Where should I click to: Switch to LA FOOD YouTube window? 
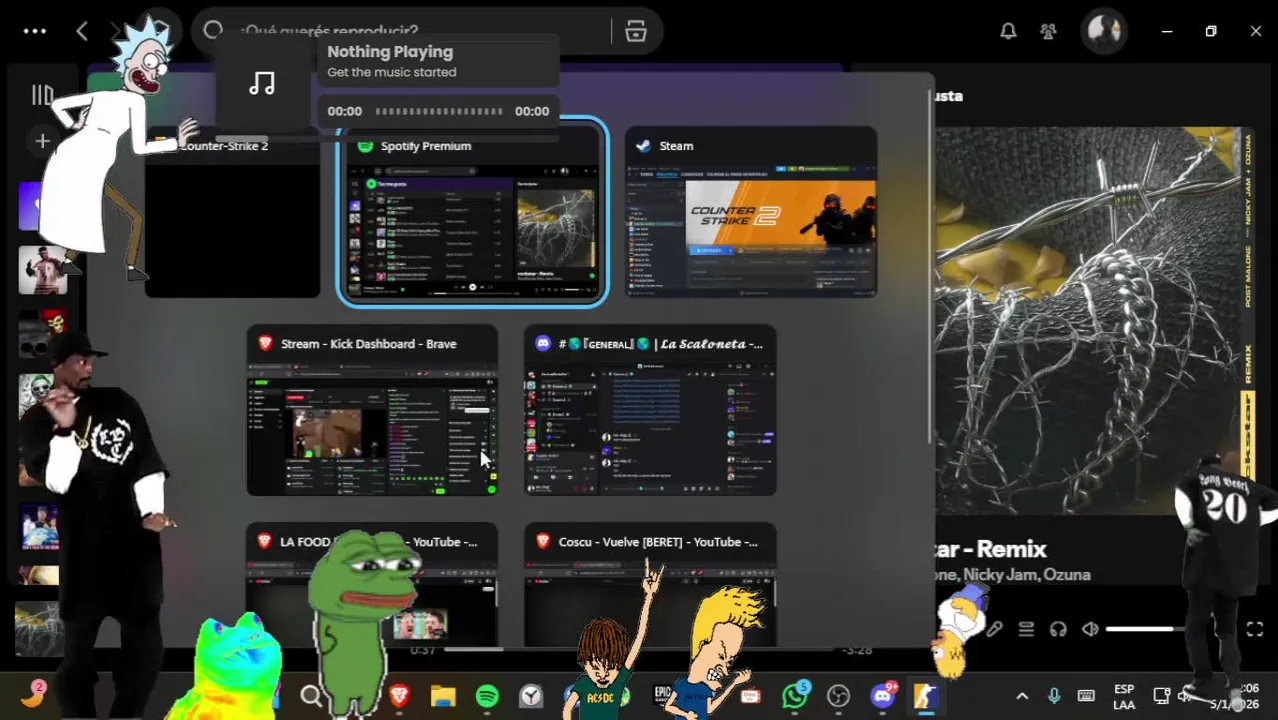tap(372, 585)
